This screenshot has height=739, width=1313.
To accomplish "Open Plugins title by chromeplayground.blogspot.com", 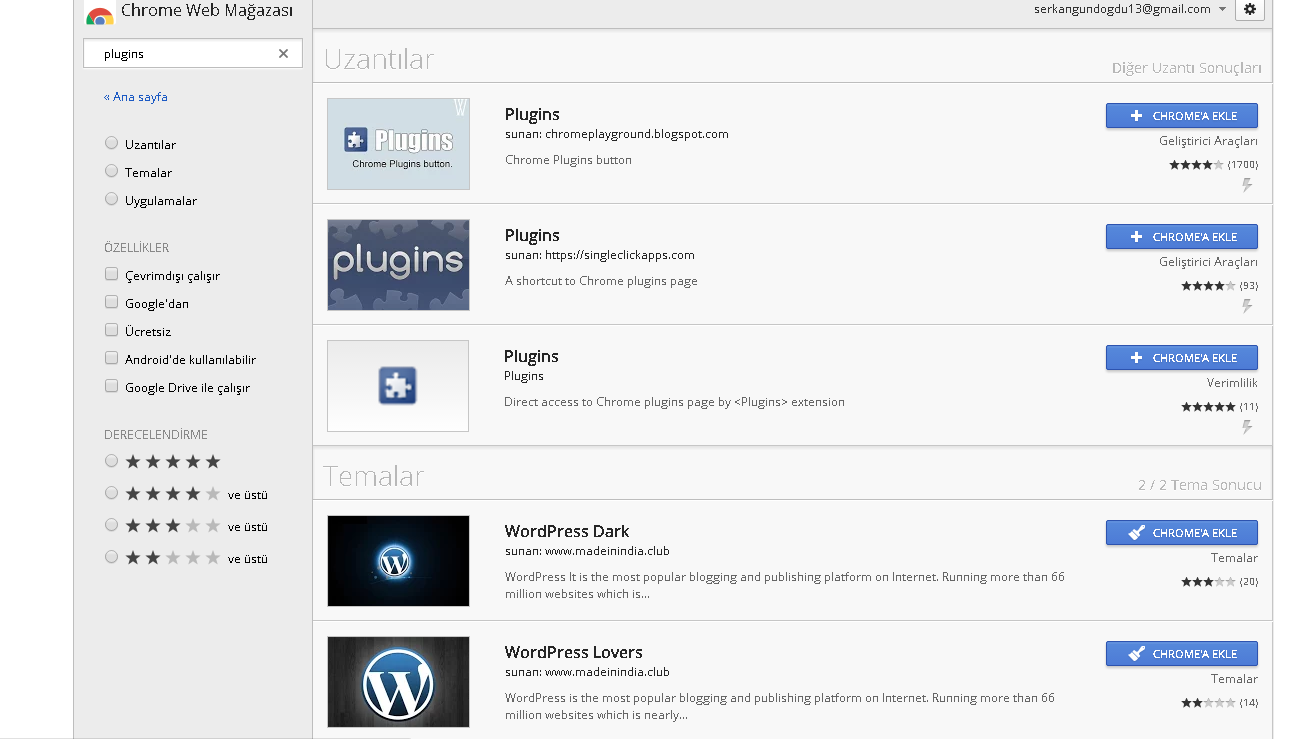I will tap(532, 114).
